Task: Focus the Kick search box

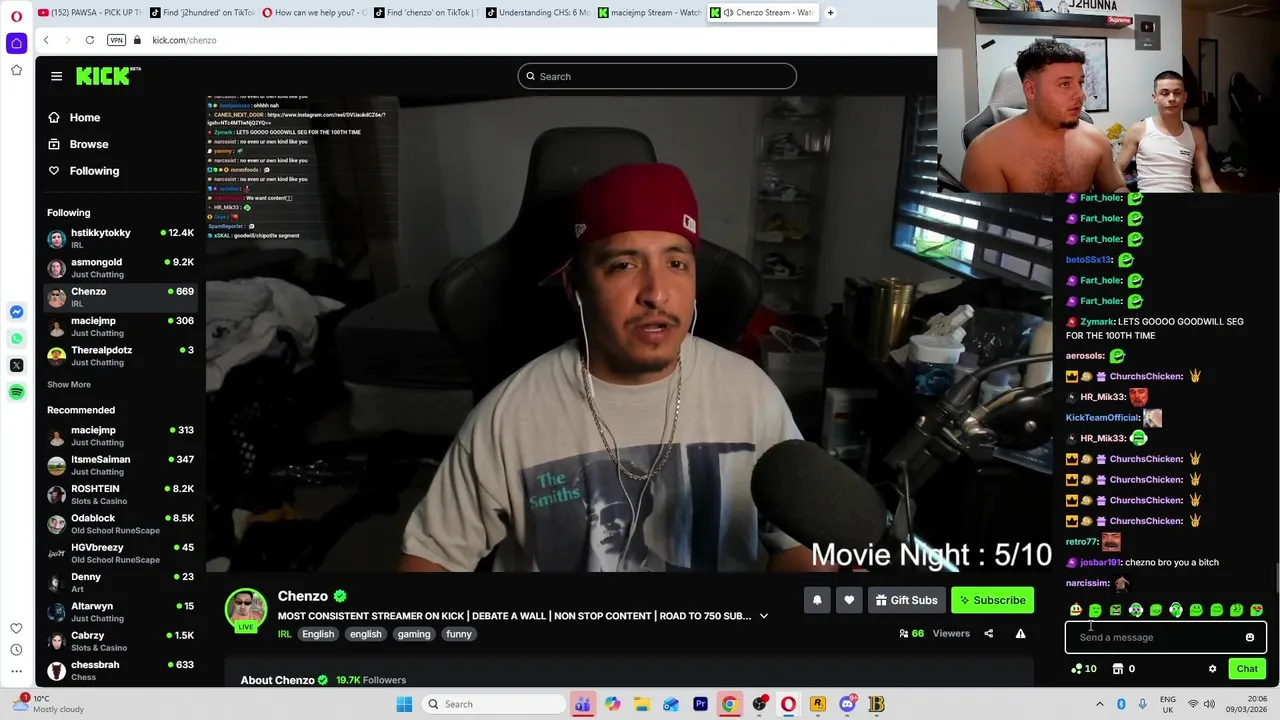Action: (657, 76)
